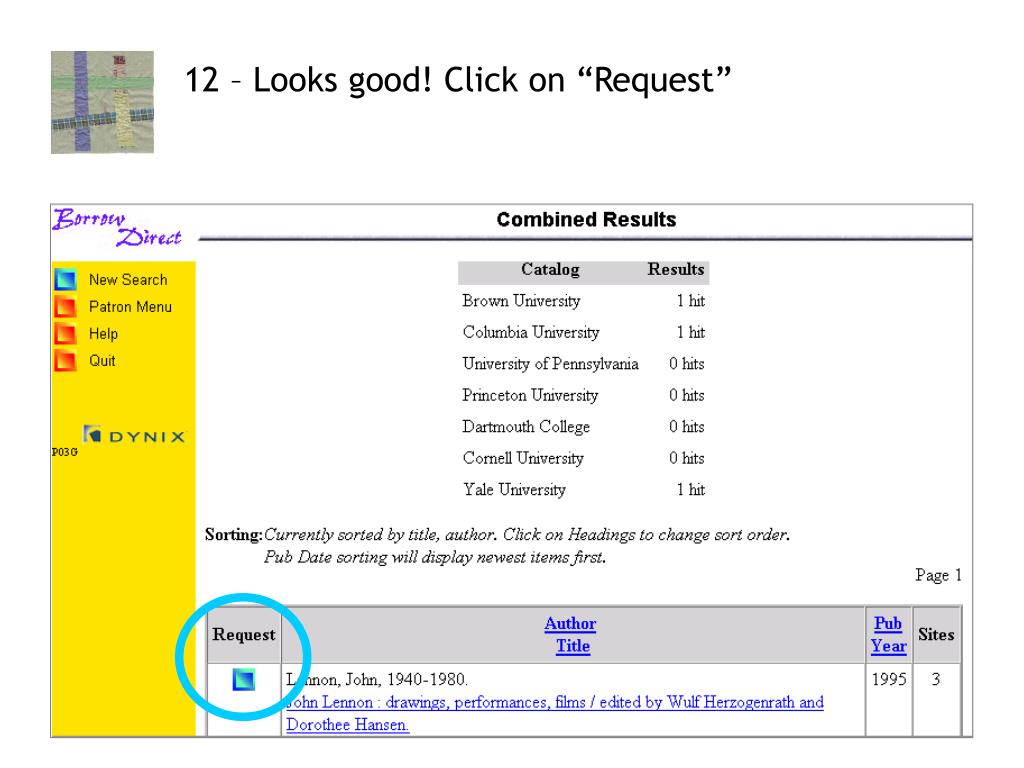Click the Combined Results heading

pyautogui.click(x=586, y=219)
